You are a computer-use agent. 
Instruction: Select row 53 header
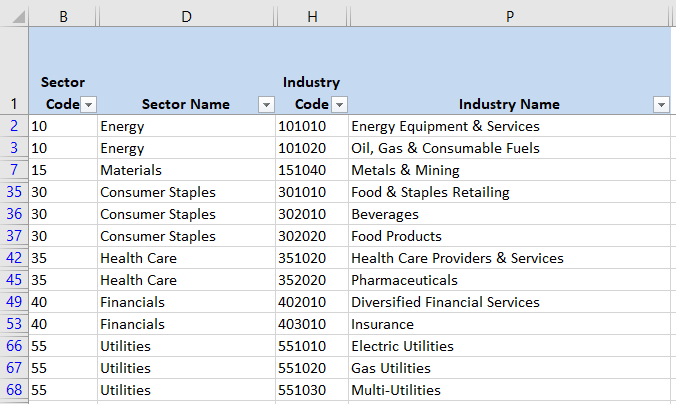(14, 324)
